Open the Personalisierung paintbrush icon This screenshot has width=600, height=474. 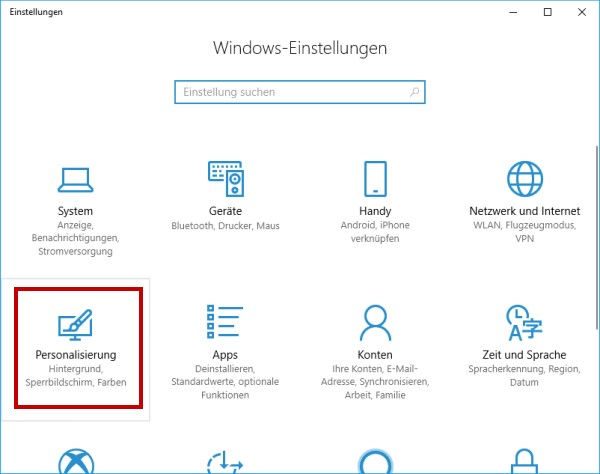75,324
